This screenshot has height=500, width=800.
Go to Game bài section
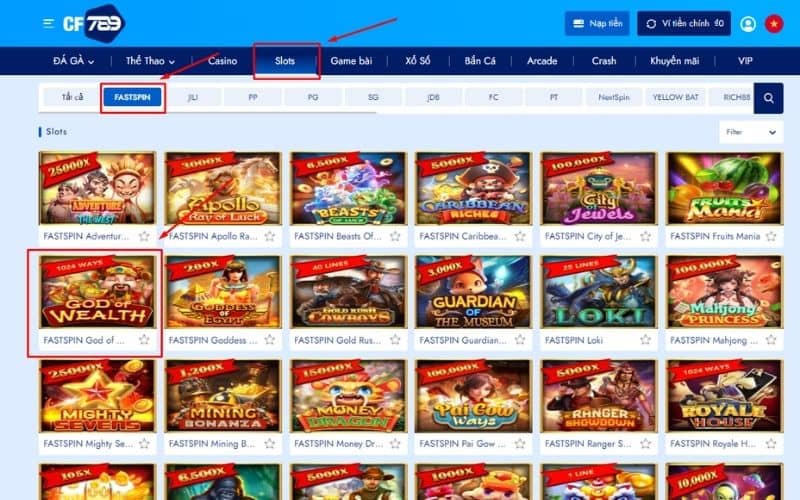pyautogui.click(x=351, y=61)
